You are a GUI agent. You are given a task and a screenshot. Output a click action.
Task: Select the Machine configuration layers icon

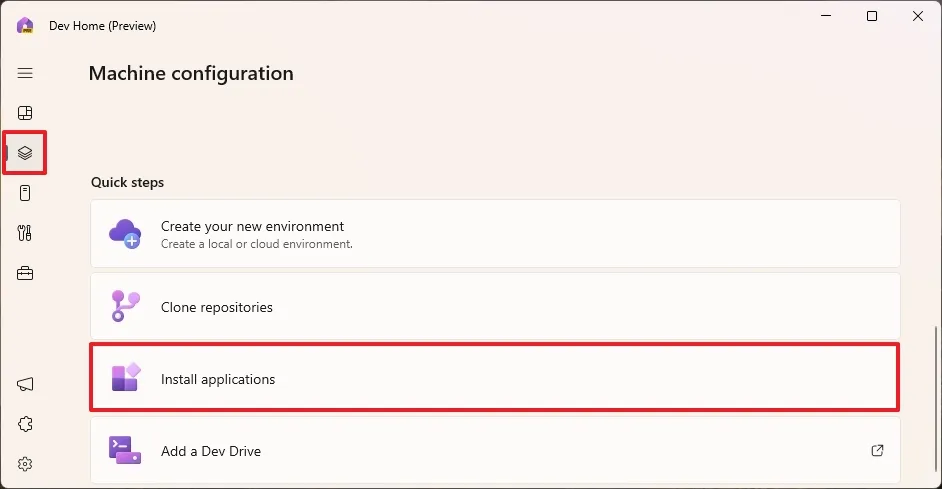[x=25, y=153]
